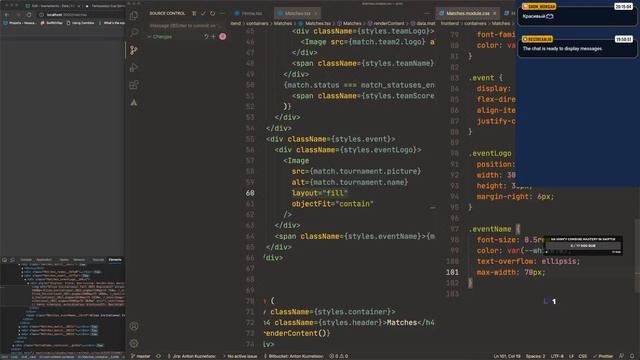Close the Matches.tsx tab
Screen dimensions: 640x360
click(316, 13)
